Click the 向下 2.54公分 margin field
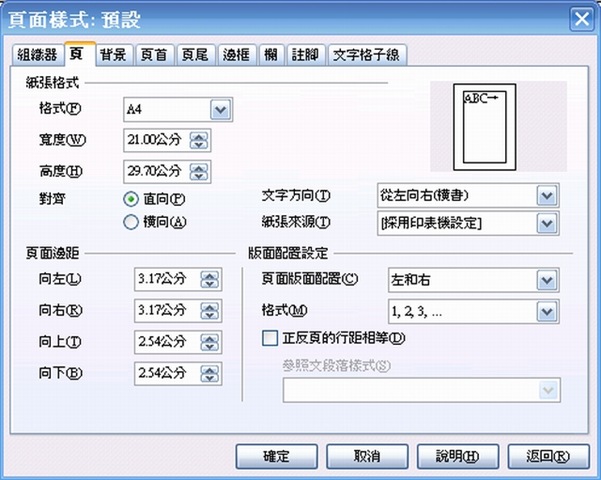 (167, 374)
